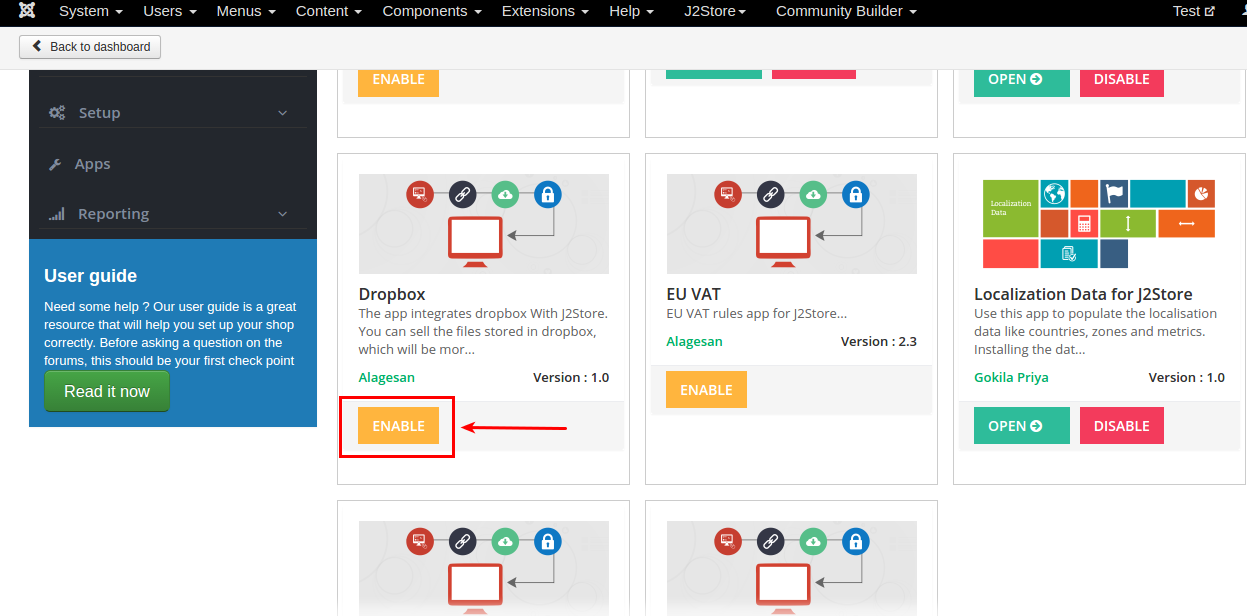Viewport: 1247px width, 616px height.
Task: Click the EU VAT app title
Action: point(694,294)
